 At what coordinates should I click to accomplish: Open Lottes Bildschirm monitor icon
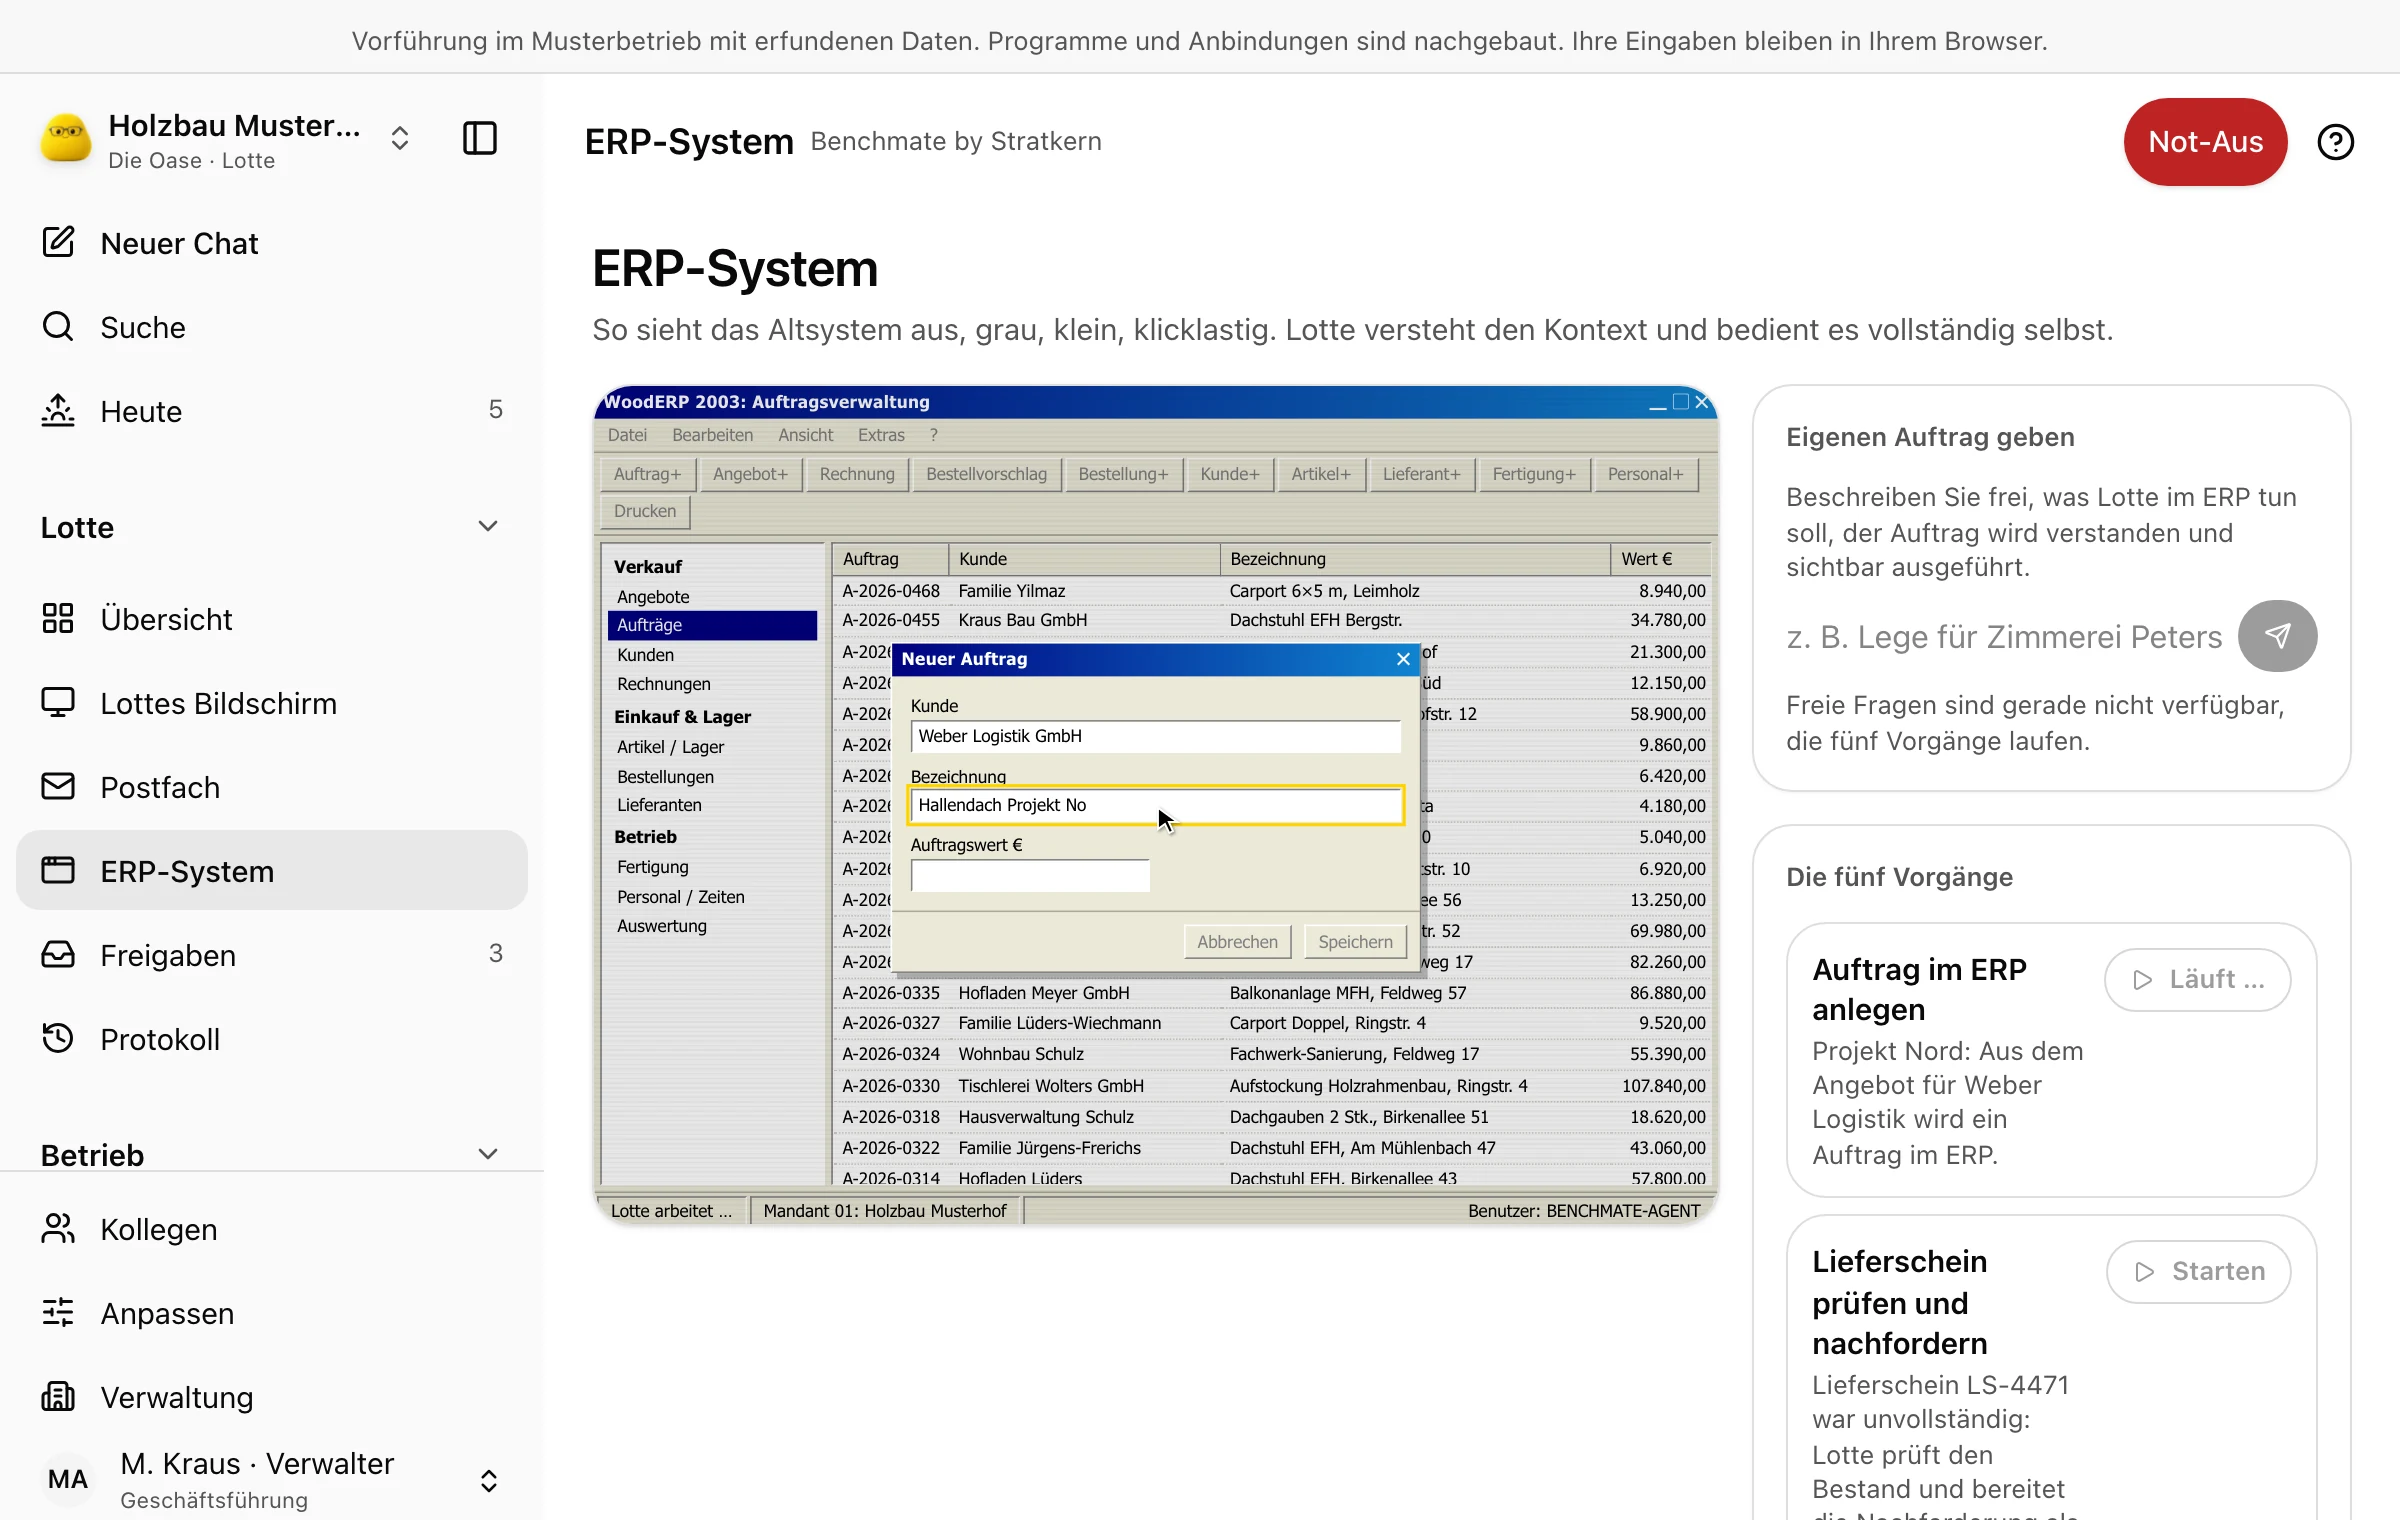[x=58, y=703]
